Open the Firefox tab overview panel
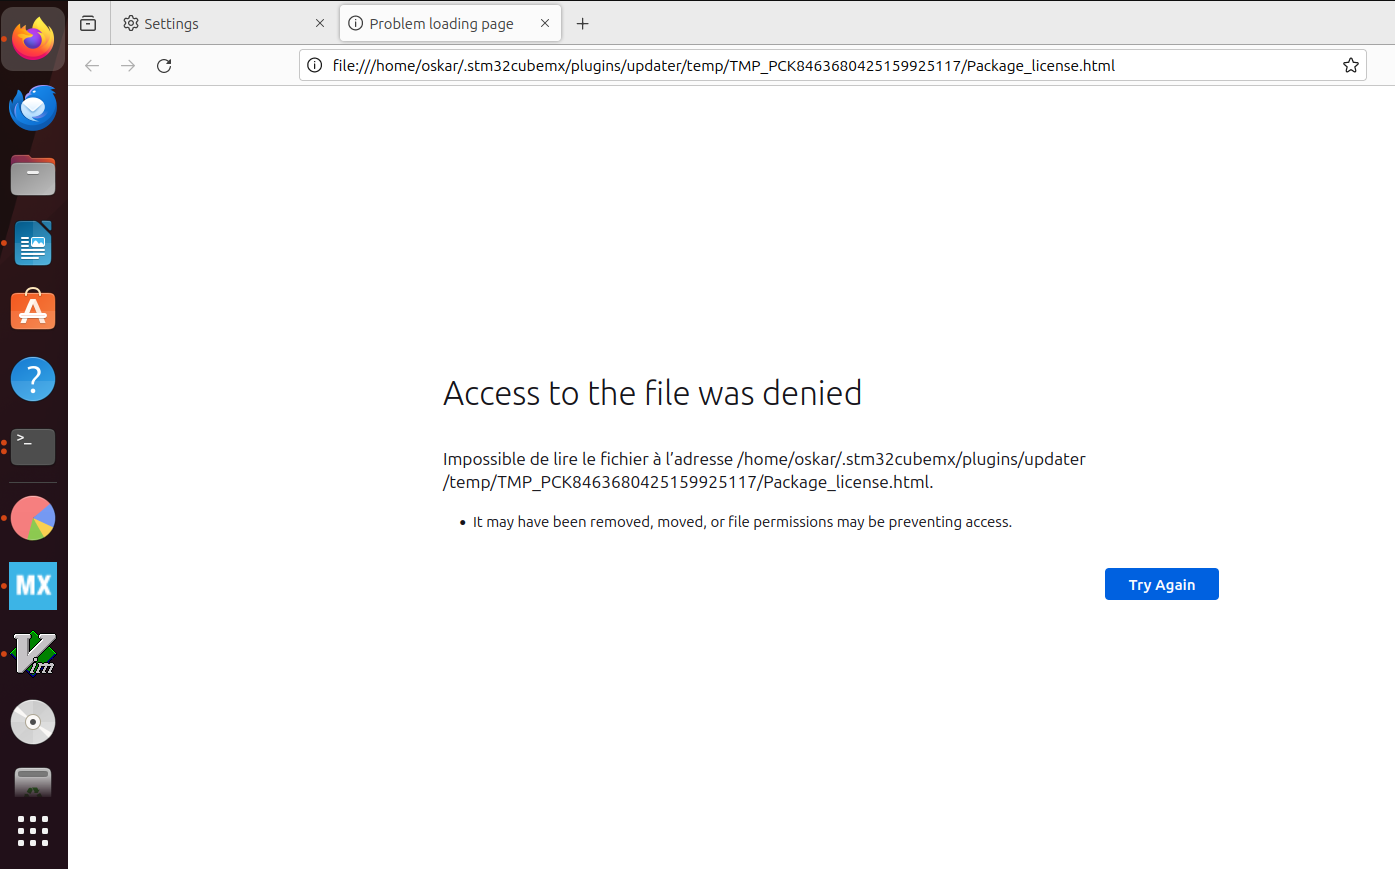The width and height of the screenshot is (1395, 869). 88,22
